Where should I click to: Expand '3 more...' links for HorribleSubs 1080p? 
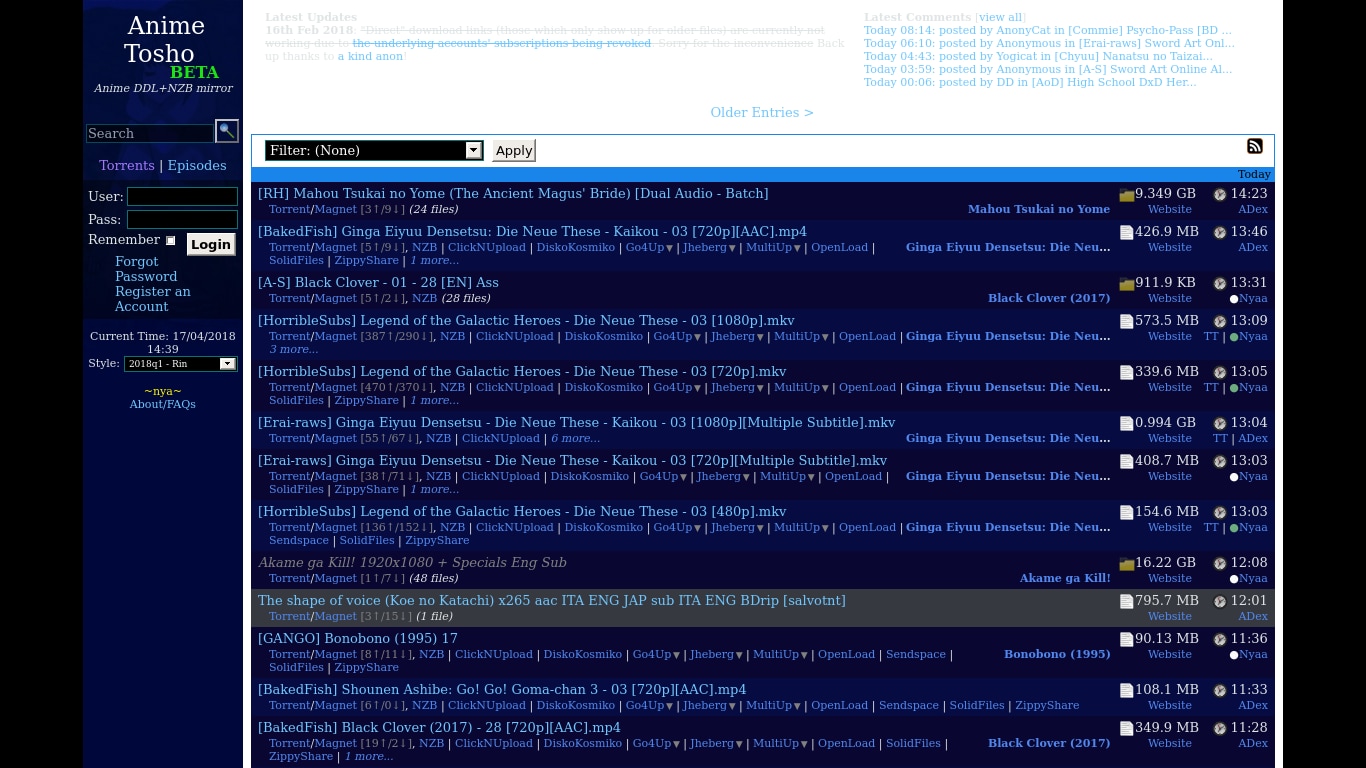coord(293,350)
